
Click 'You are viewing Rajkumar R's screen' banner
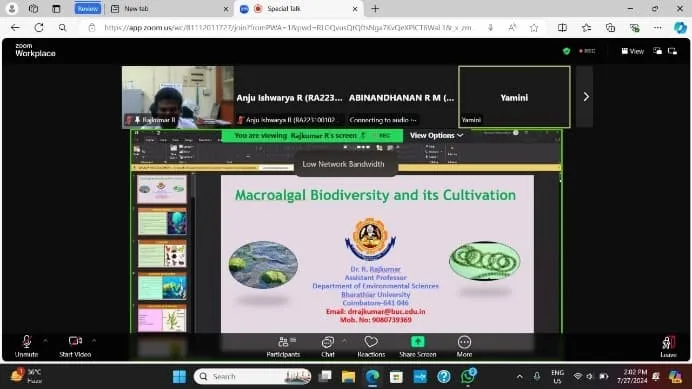(x=312, y=136)
